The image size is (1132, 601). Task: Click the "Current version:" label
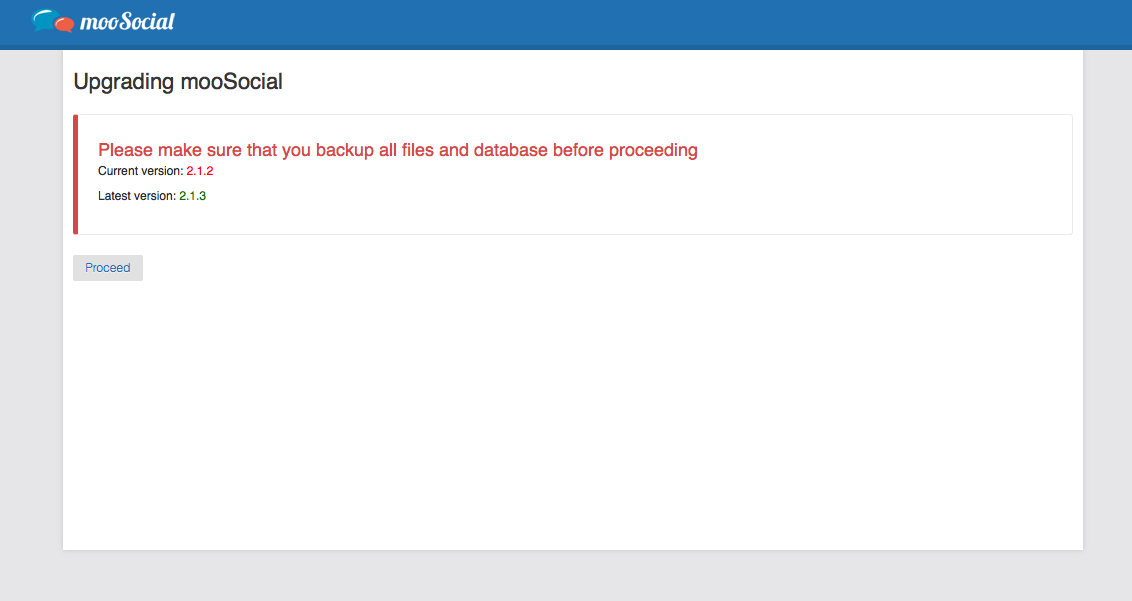coord(140,171)
